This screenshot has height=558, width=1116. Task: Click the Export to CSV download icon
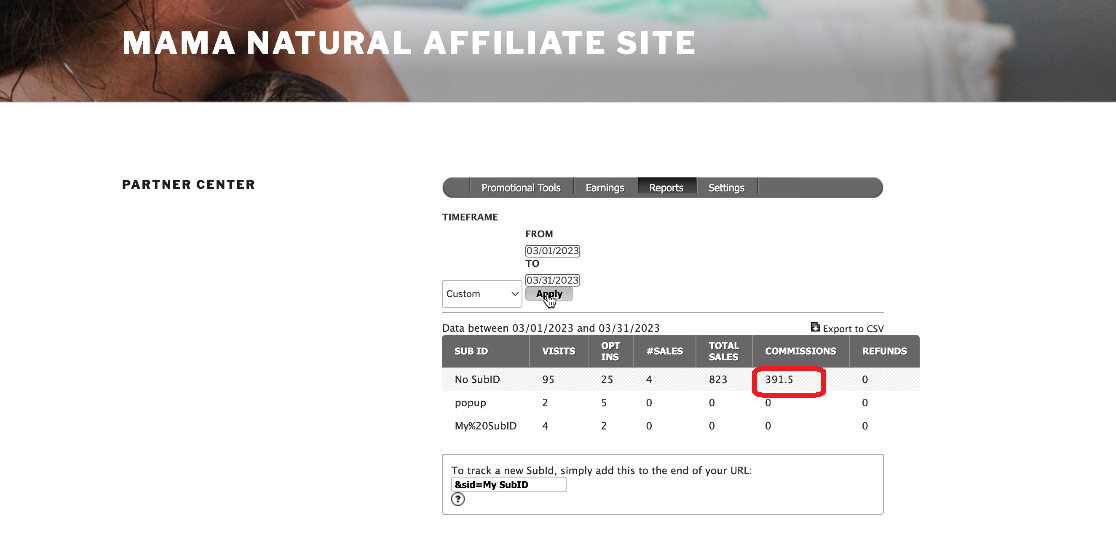(815, 327)
